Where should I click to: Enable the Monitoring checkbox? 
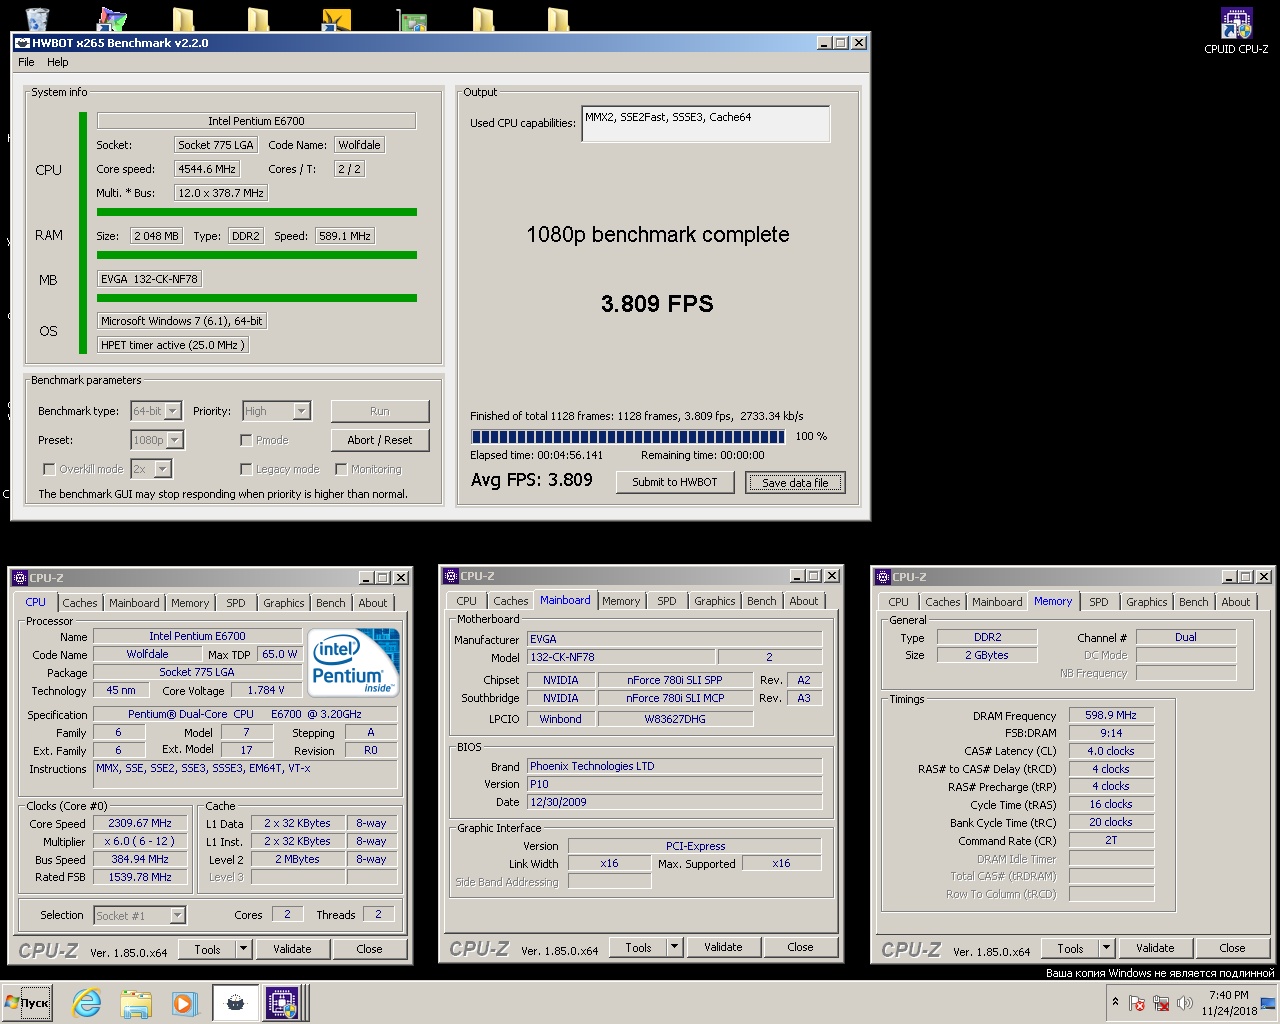pyautogui.click(x=341, y=469)
